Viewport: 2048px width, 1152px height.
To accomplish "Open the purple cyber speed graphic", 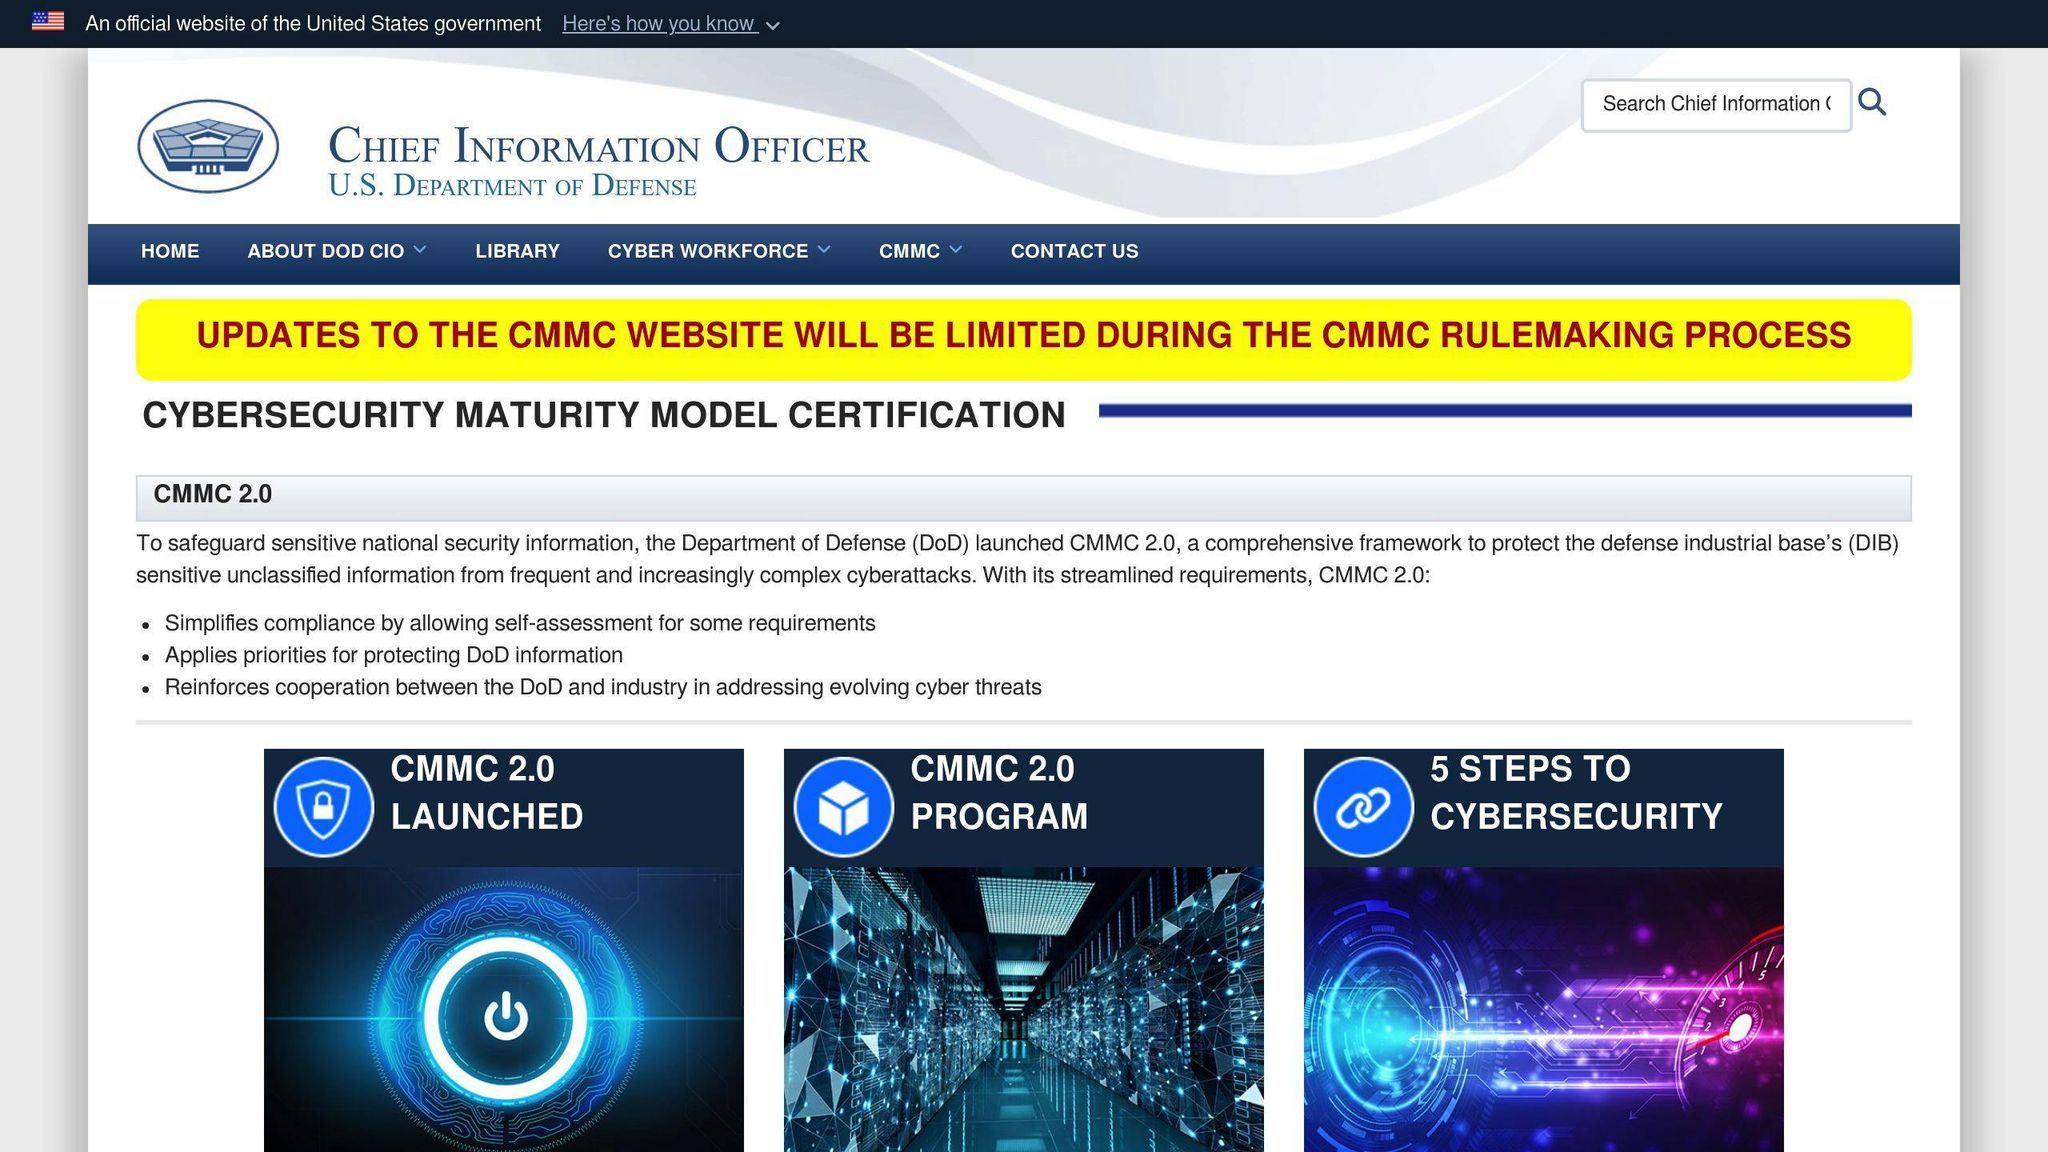I will pyautogui.click(x=1543, y=1010).
